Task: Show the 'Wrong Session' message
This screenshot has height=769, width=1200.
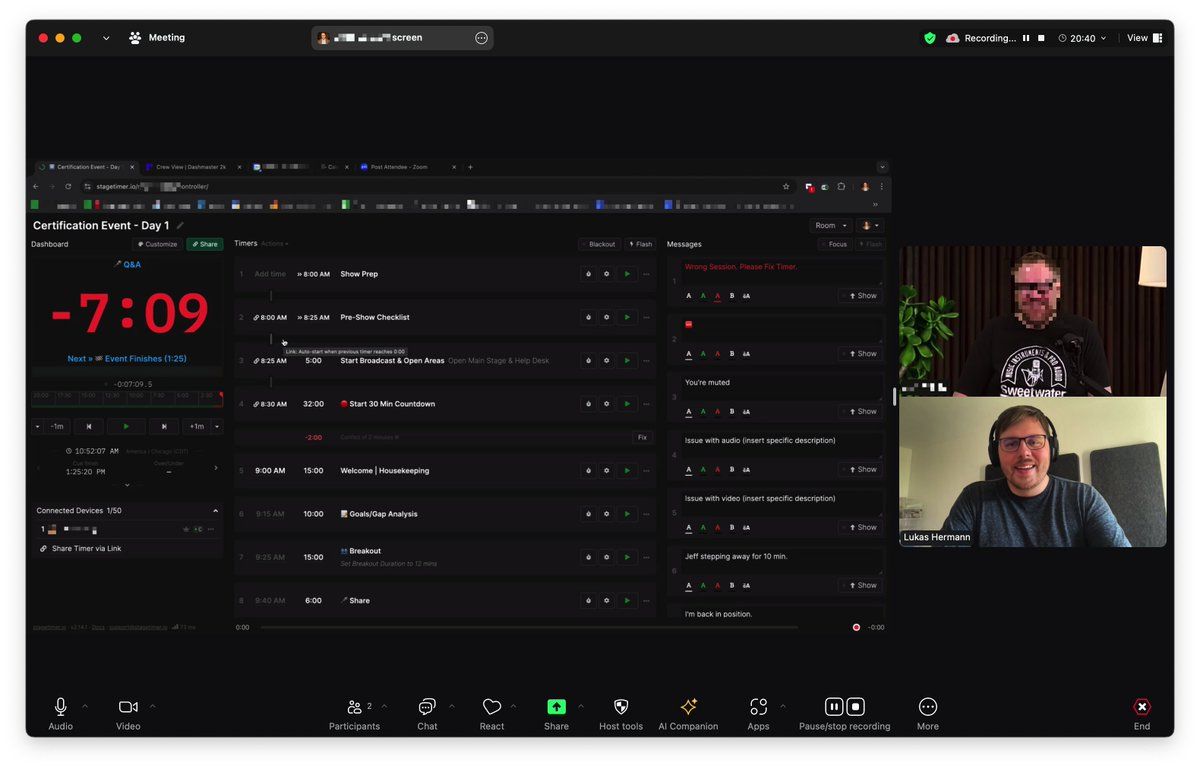Action: pyautogui.click(x=862, y=295)
